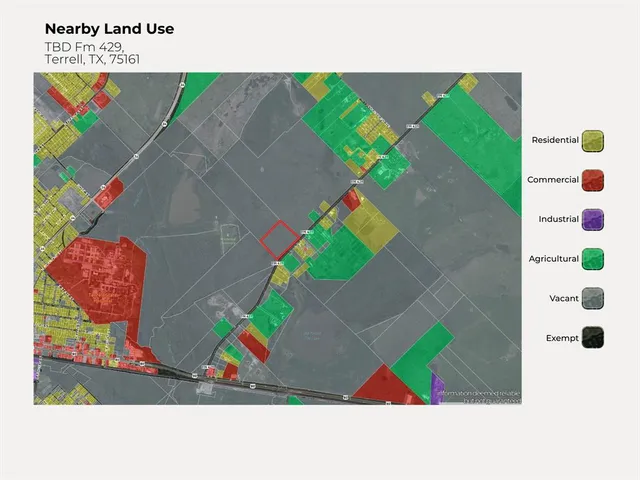Click the Residential yellow legend swatch
This screenshot has width=640, height=480.
click(593, 140)
